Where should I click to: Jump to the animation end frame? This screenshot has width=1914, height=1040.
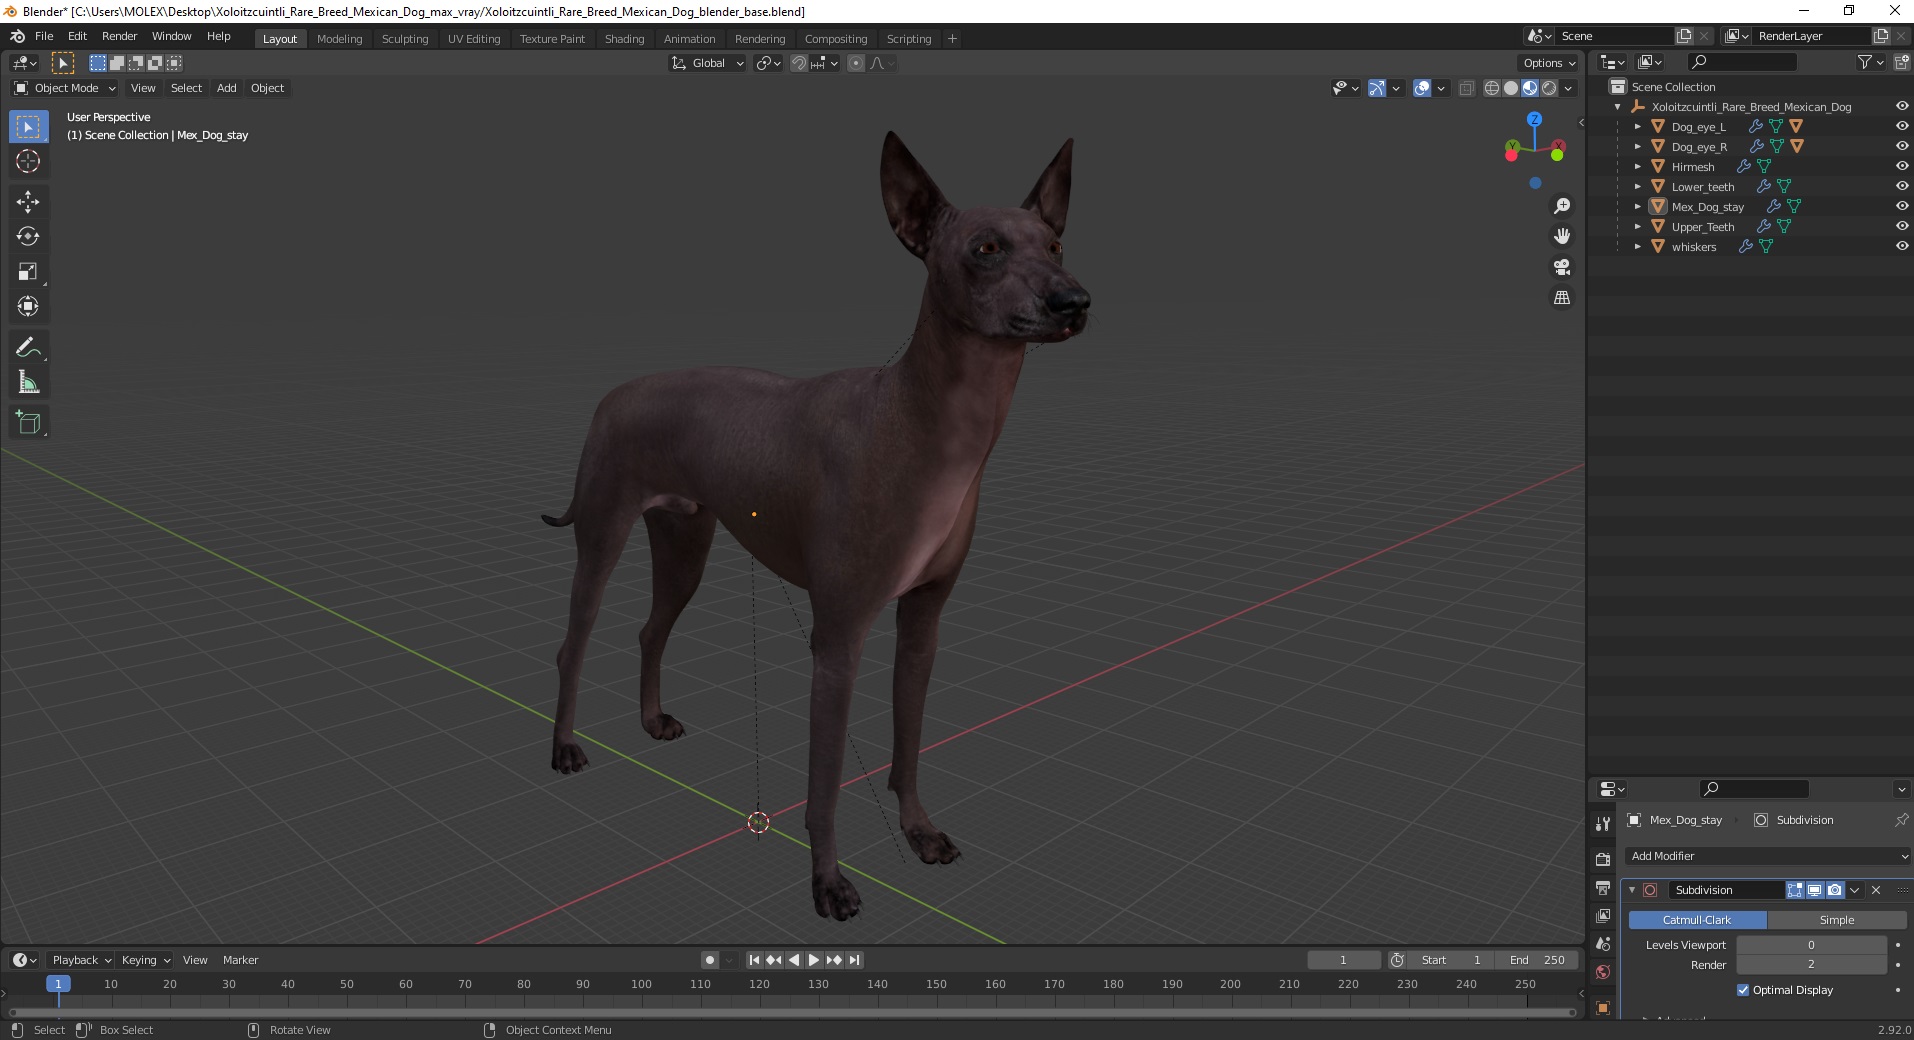point(854,960)
